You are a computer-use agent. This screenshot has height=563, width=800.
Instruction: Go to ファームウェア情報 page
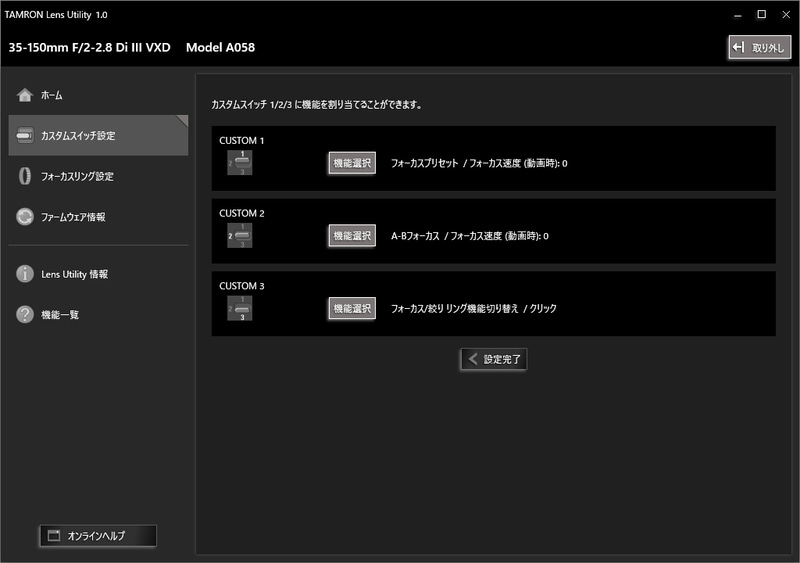click(98, 216)
